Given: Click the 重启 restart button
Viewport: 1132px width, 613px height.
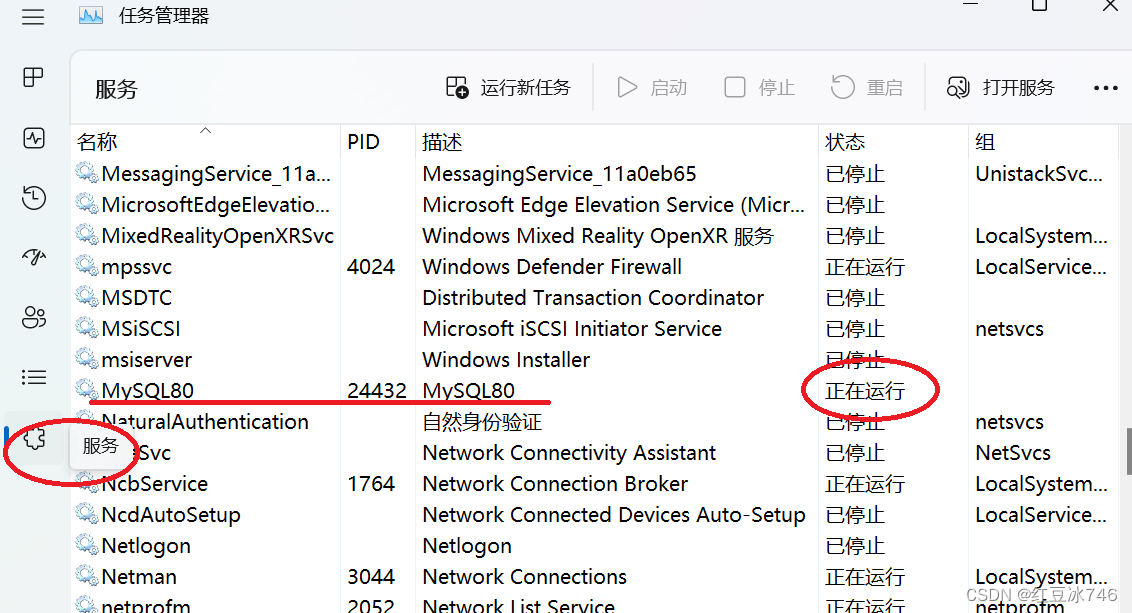Looking at the screenshot, I should click(x=867, y=88).
